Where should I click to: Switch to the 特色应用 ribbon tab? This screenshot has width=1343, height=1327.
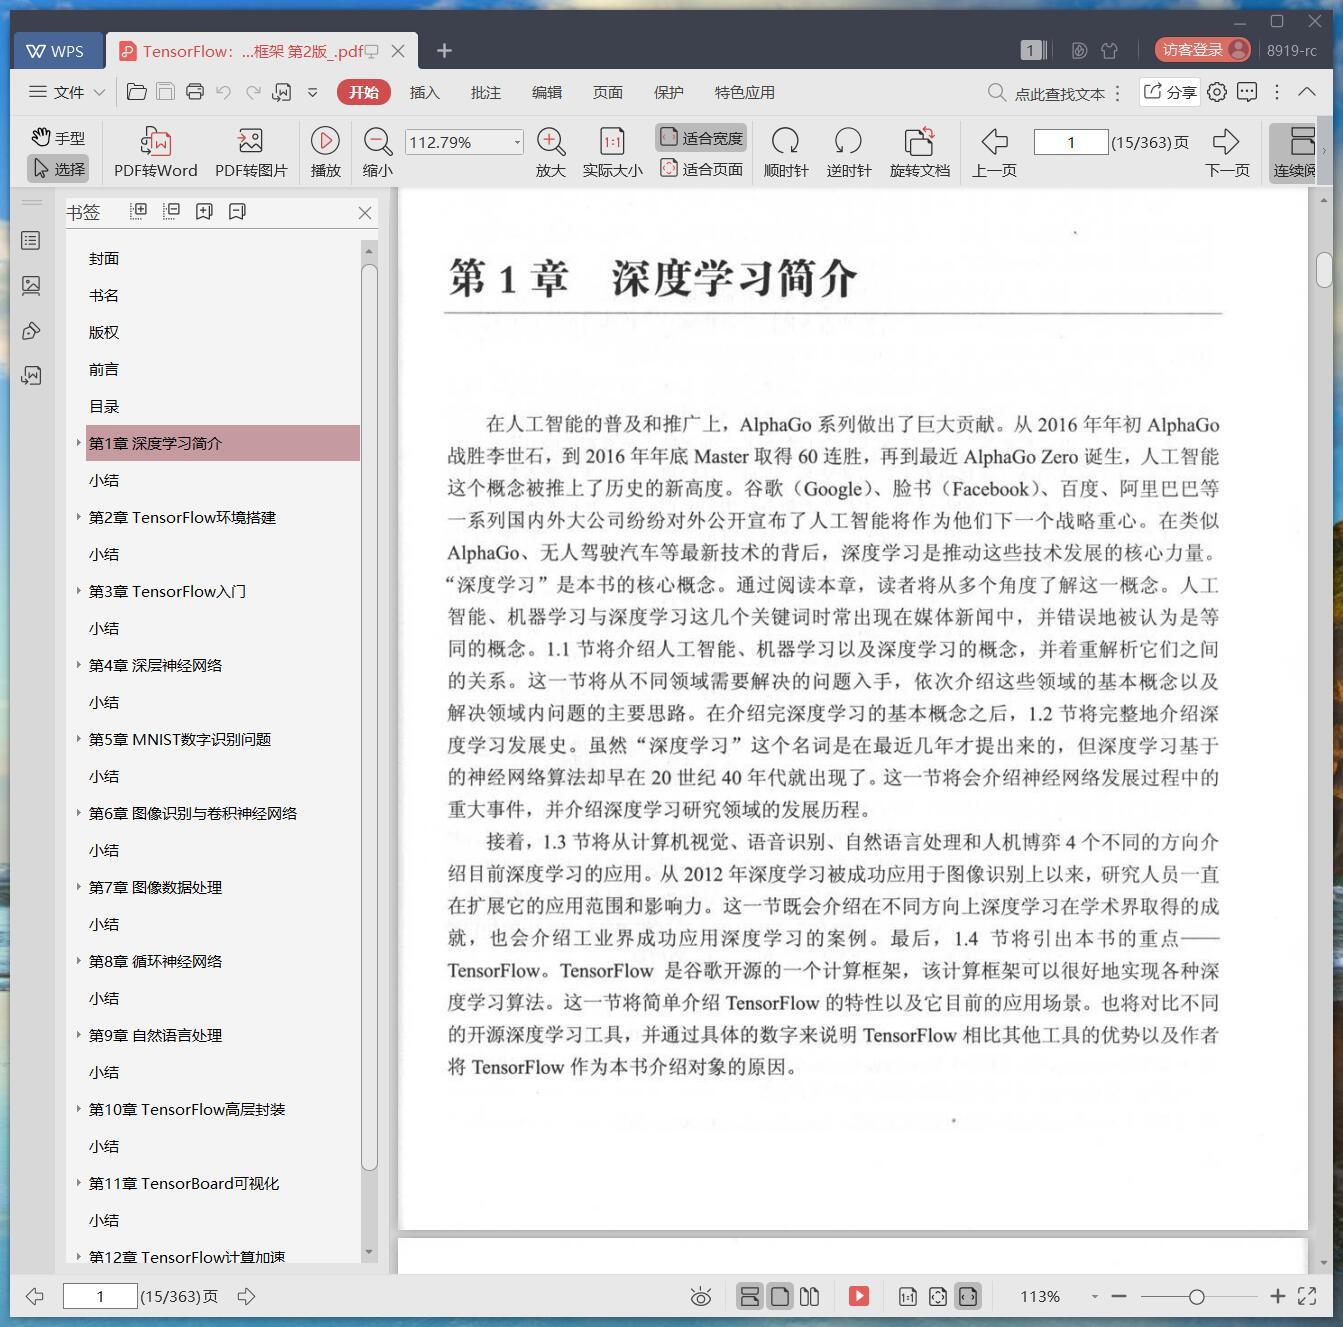(x=744, y=92)
